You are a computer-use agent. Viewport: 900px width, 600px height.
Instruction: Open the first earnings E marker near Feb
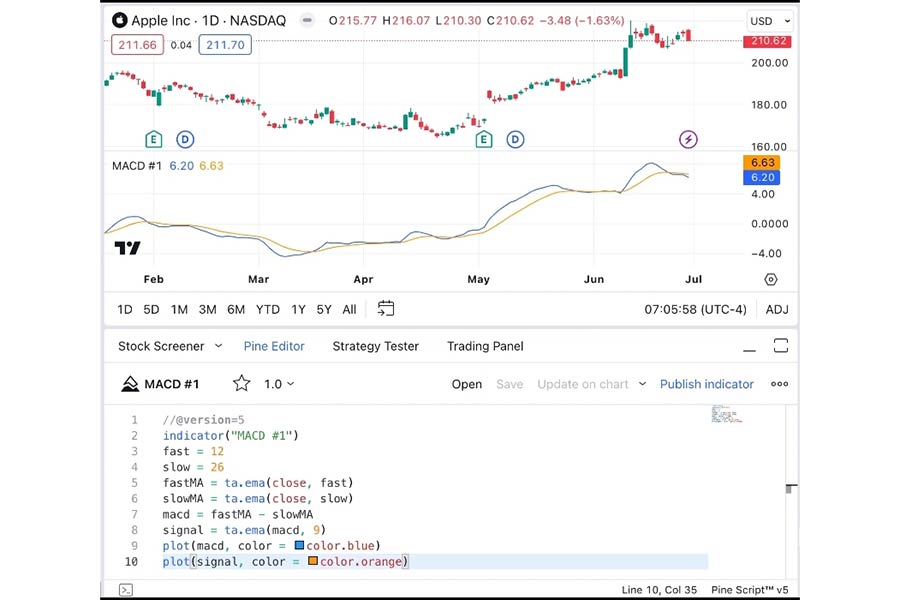tap(153, 139)
